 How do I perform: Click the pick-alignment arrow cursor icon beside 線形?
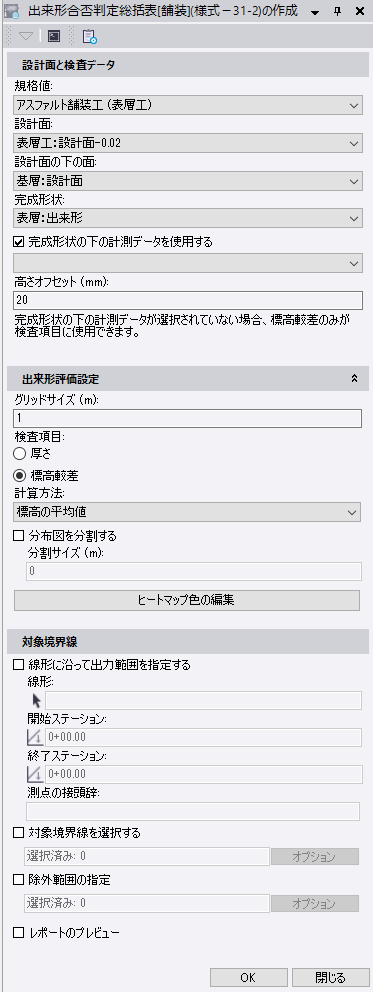(36, 700)
